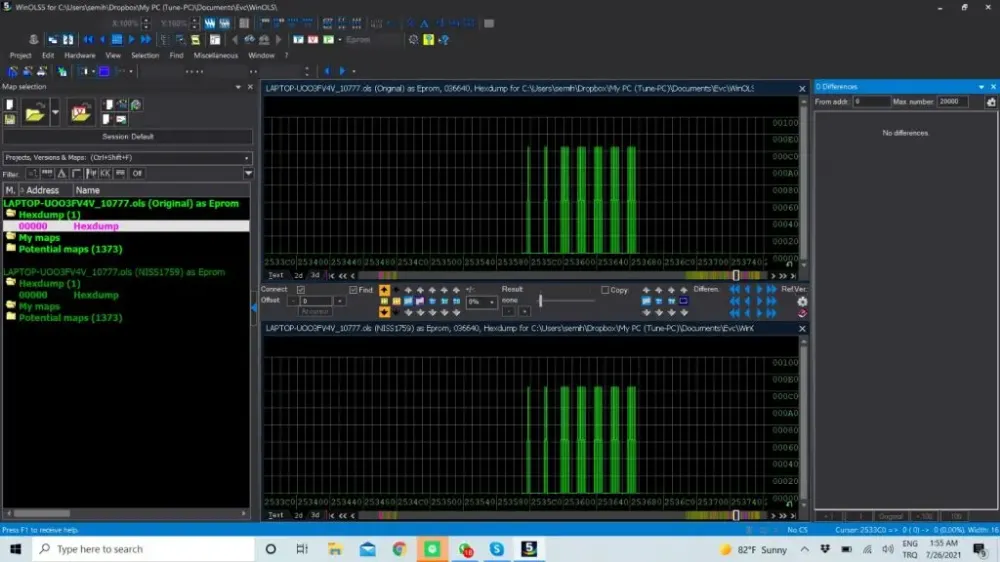Click the green P toolbar icon
The width and height of the screenshot is (1000, 562).
tap(328, 40)
